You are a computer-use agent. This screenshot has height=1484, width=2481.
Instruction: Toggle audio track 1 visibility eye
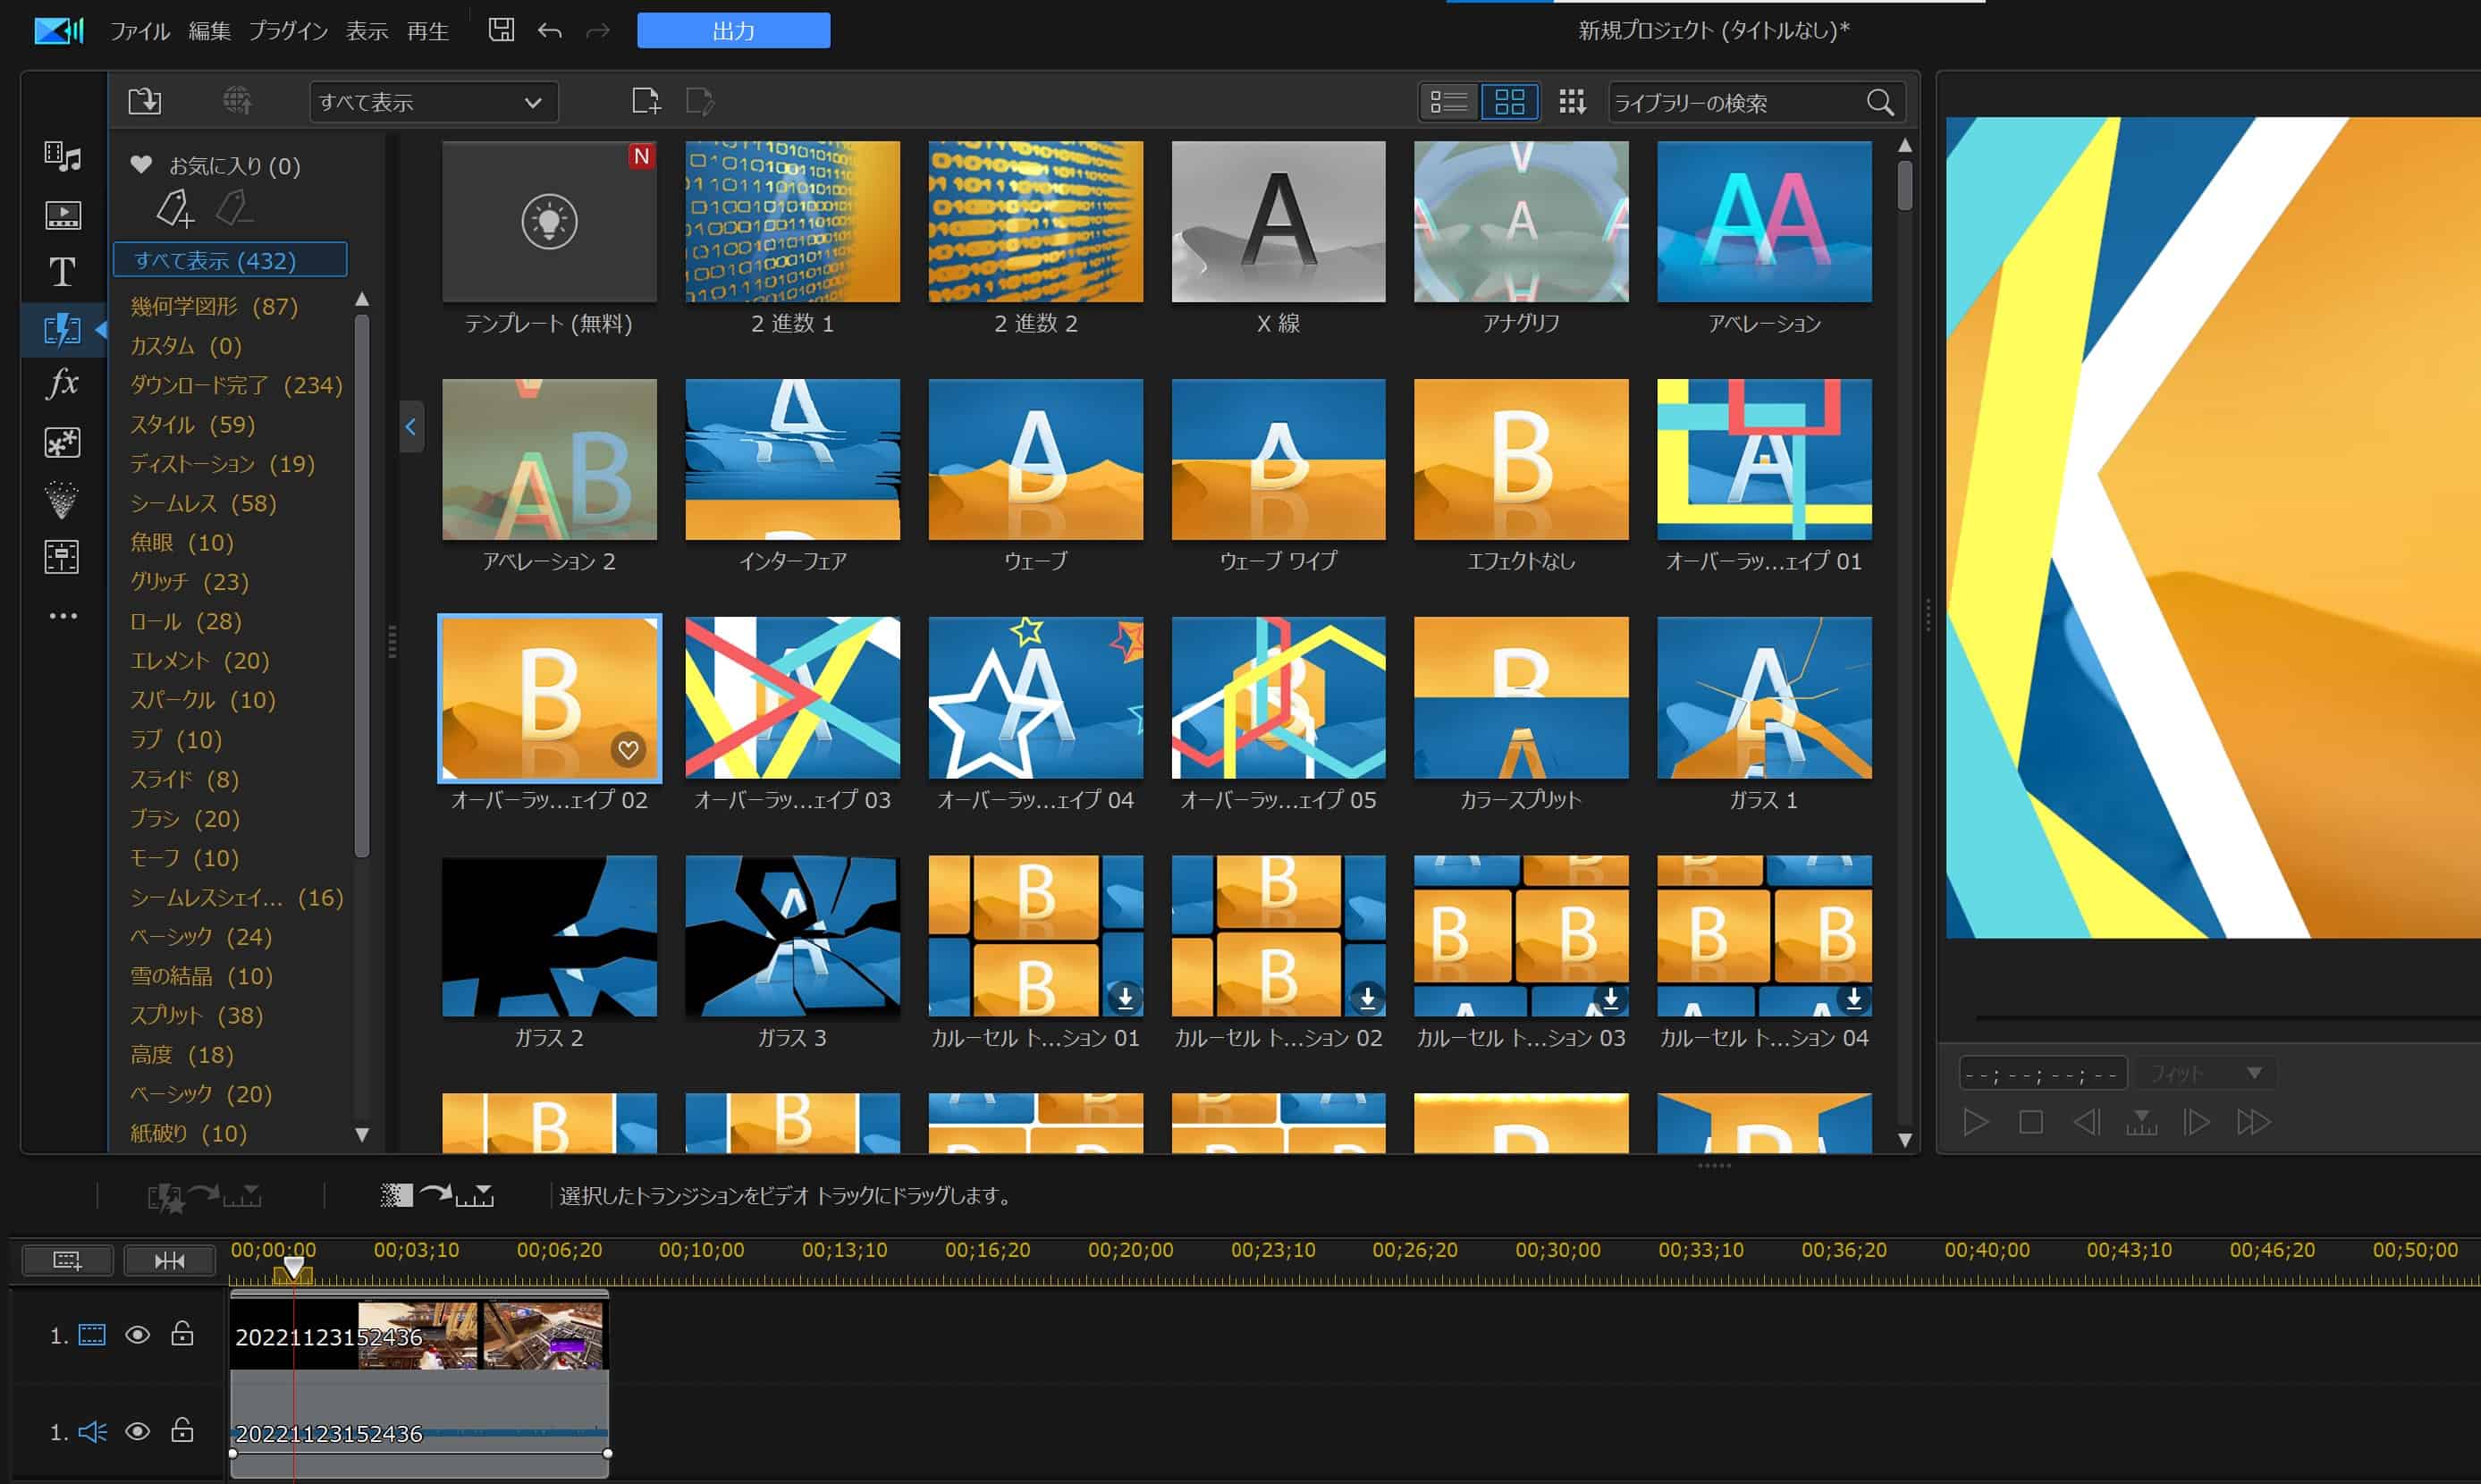click(137, 1432)
